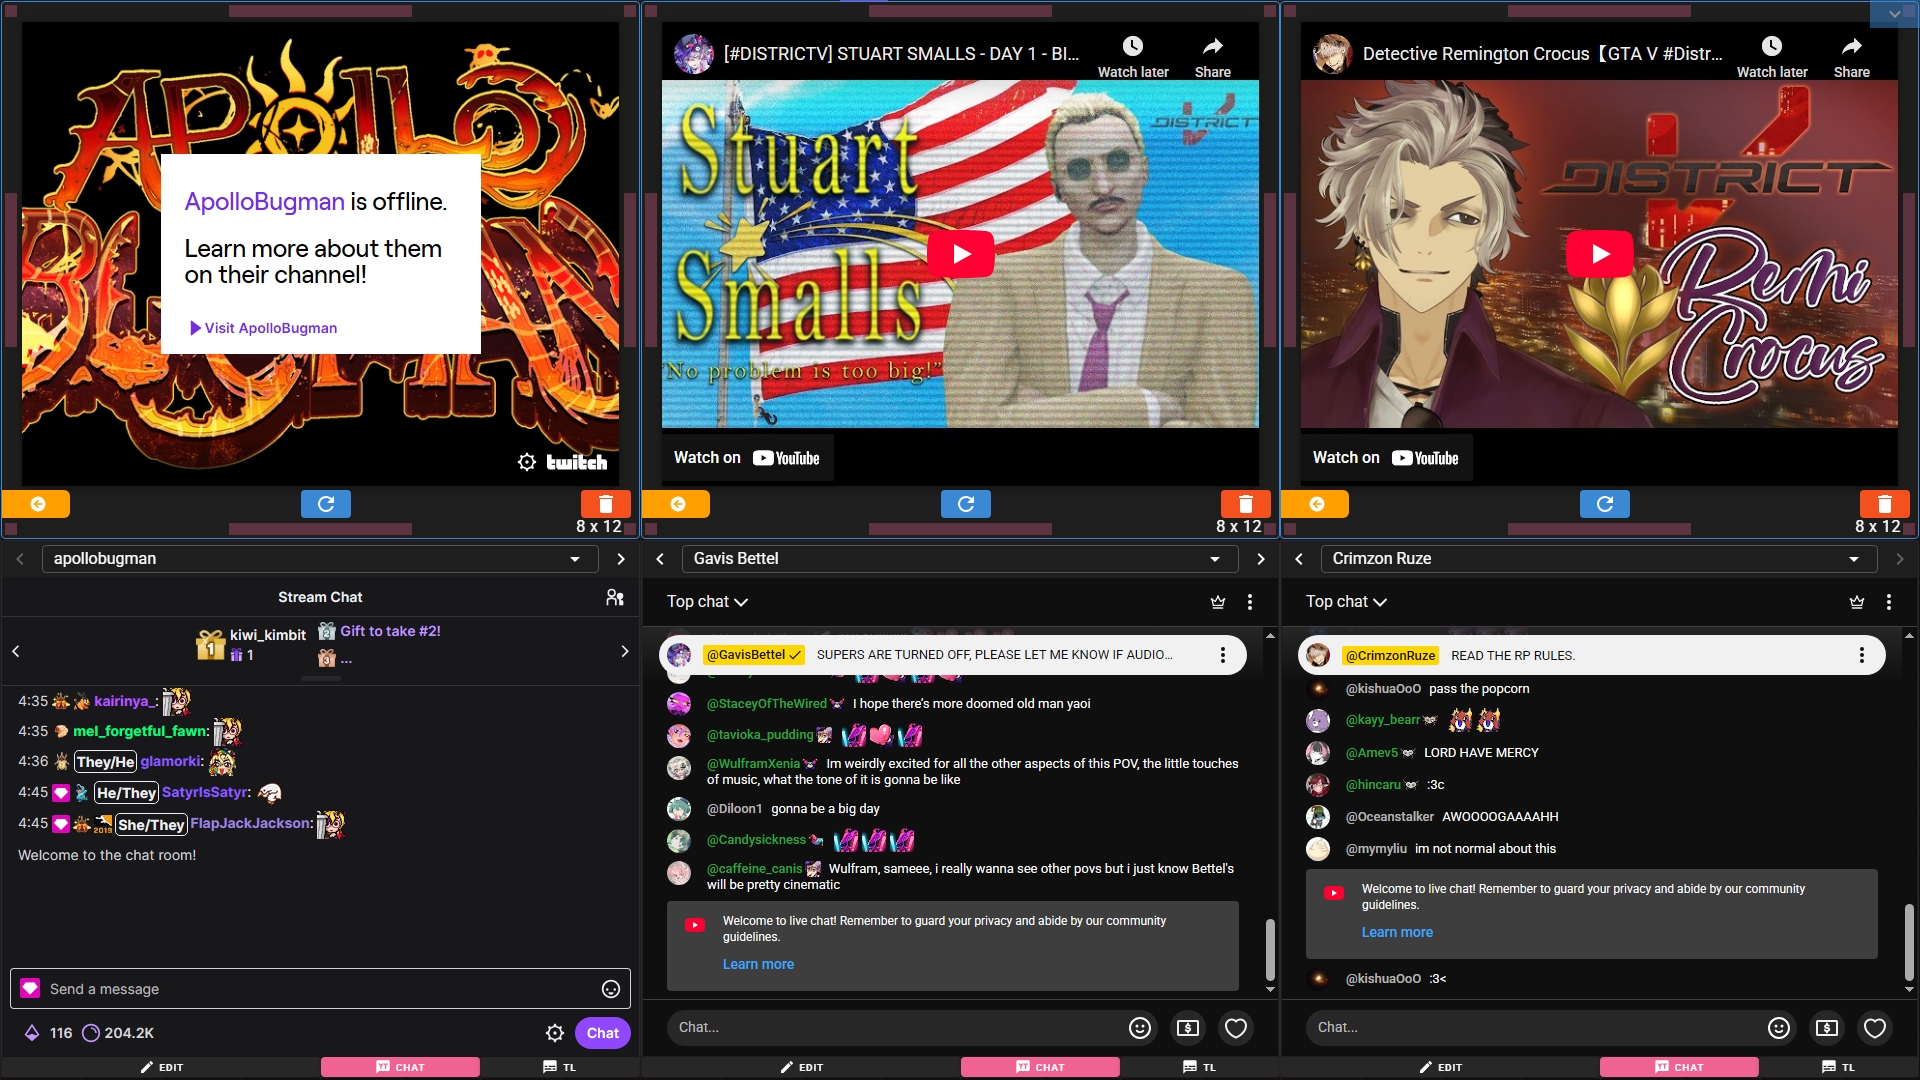Click the orange back button under Remington Crocus video
1920x1080 pixels.
[1316, 504]
